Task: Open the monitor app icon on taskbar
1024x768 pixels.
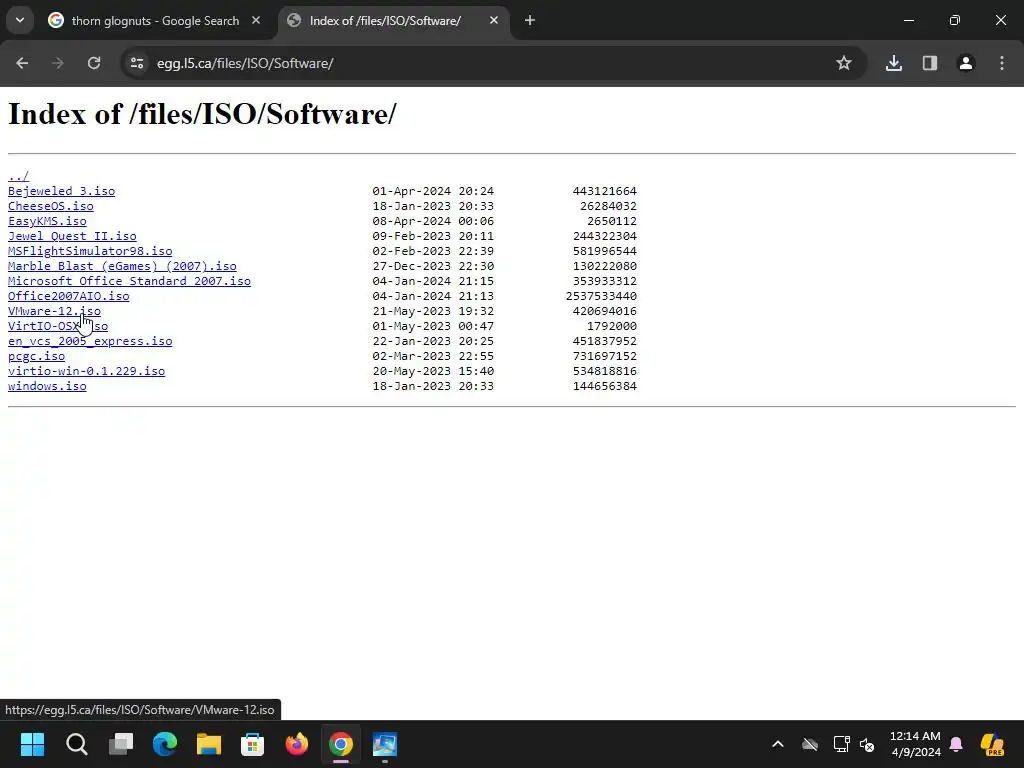Action: (x=385, y=744)
